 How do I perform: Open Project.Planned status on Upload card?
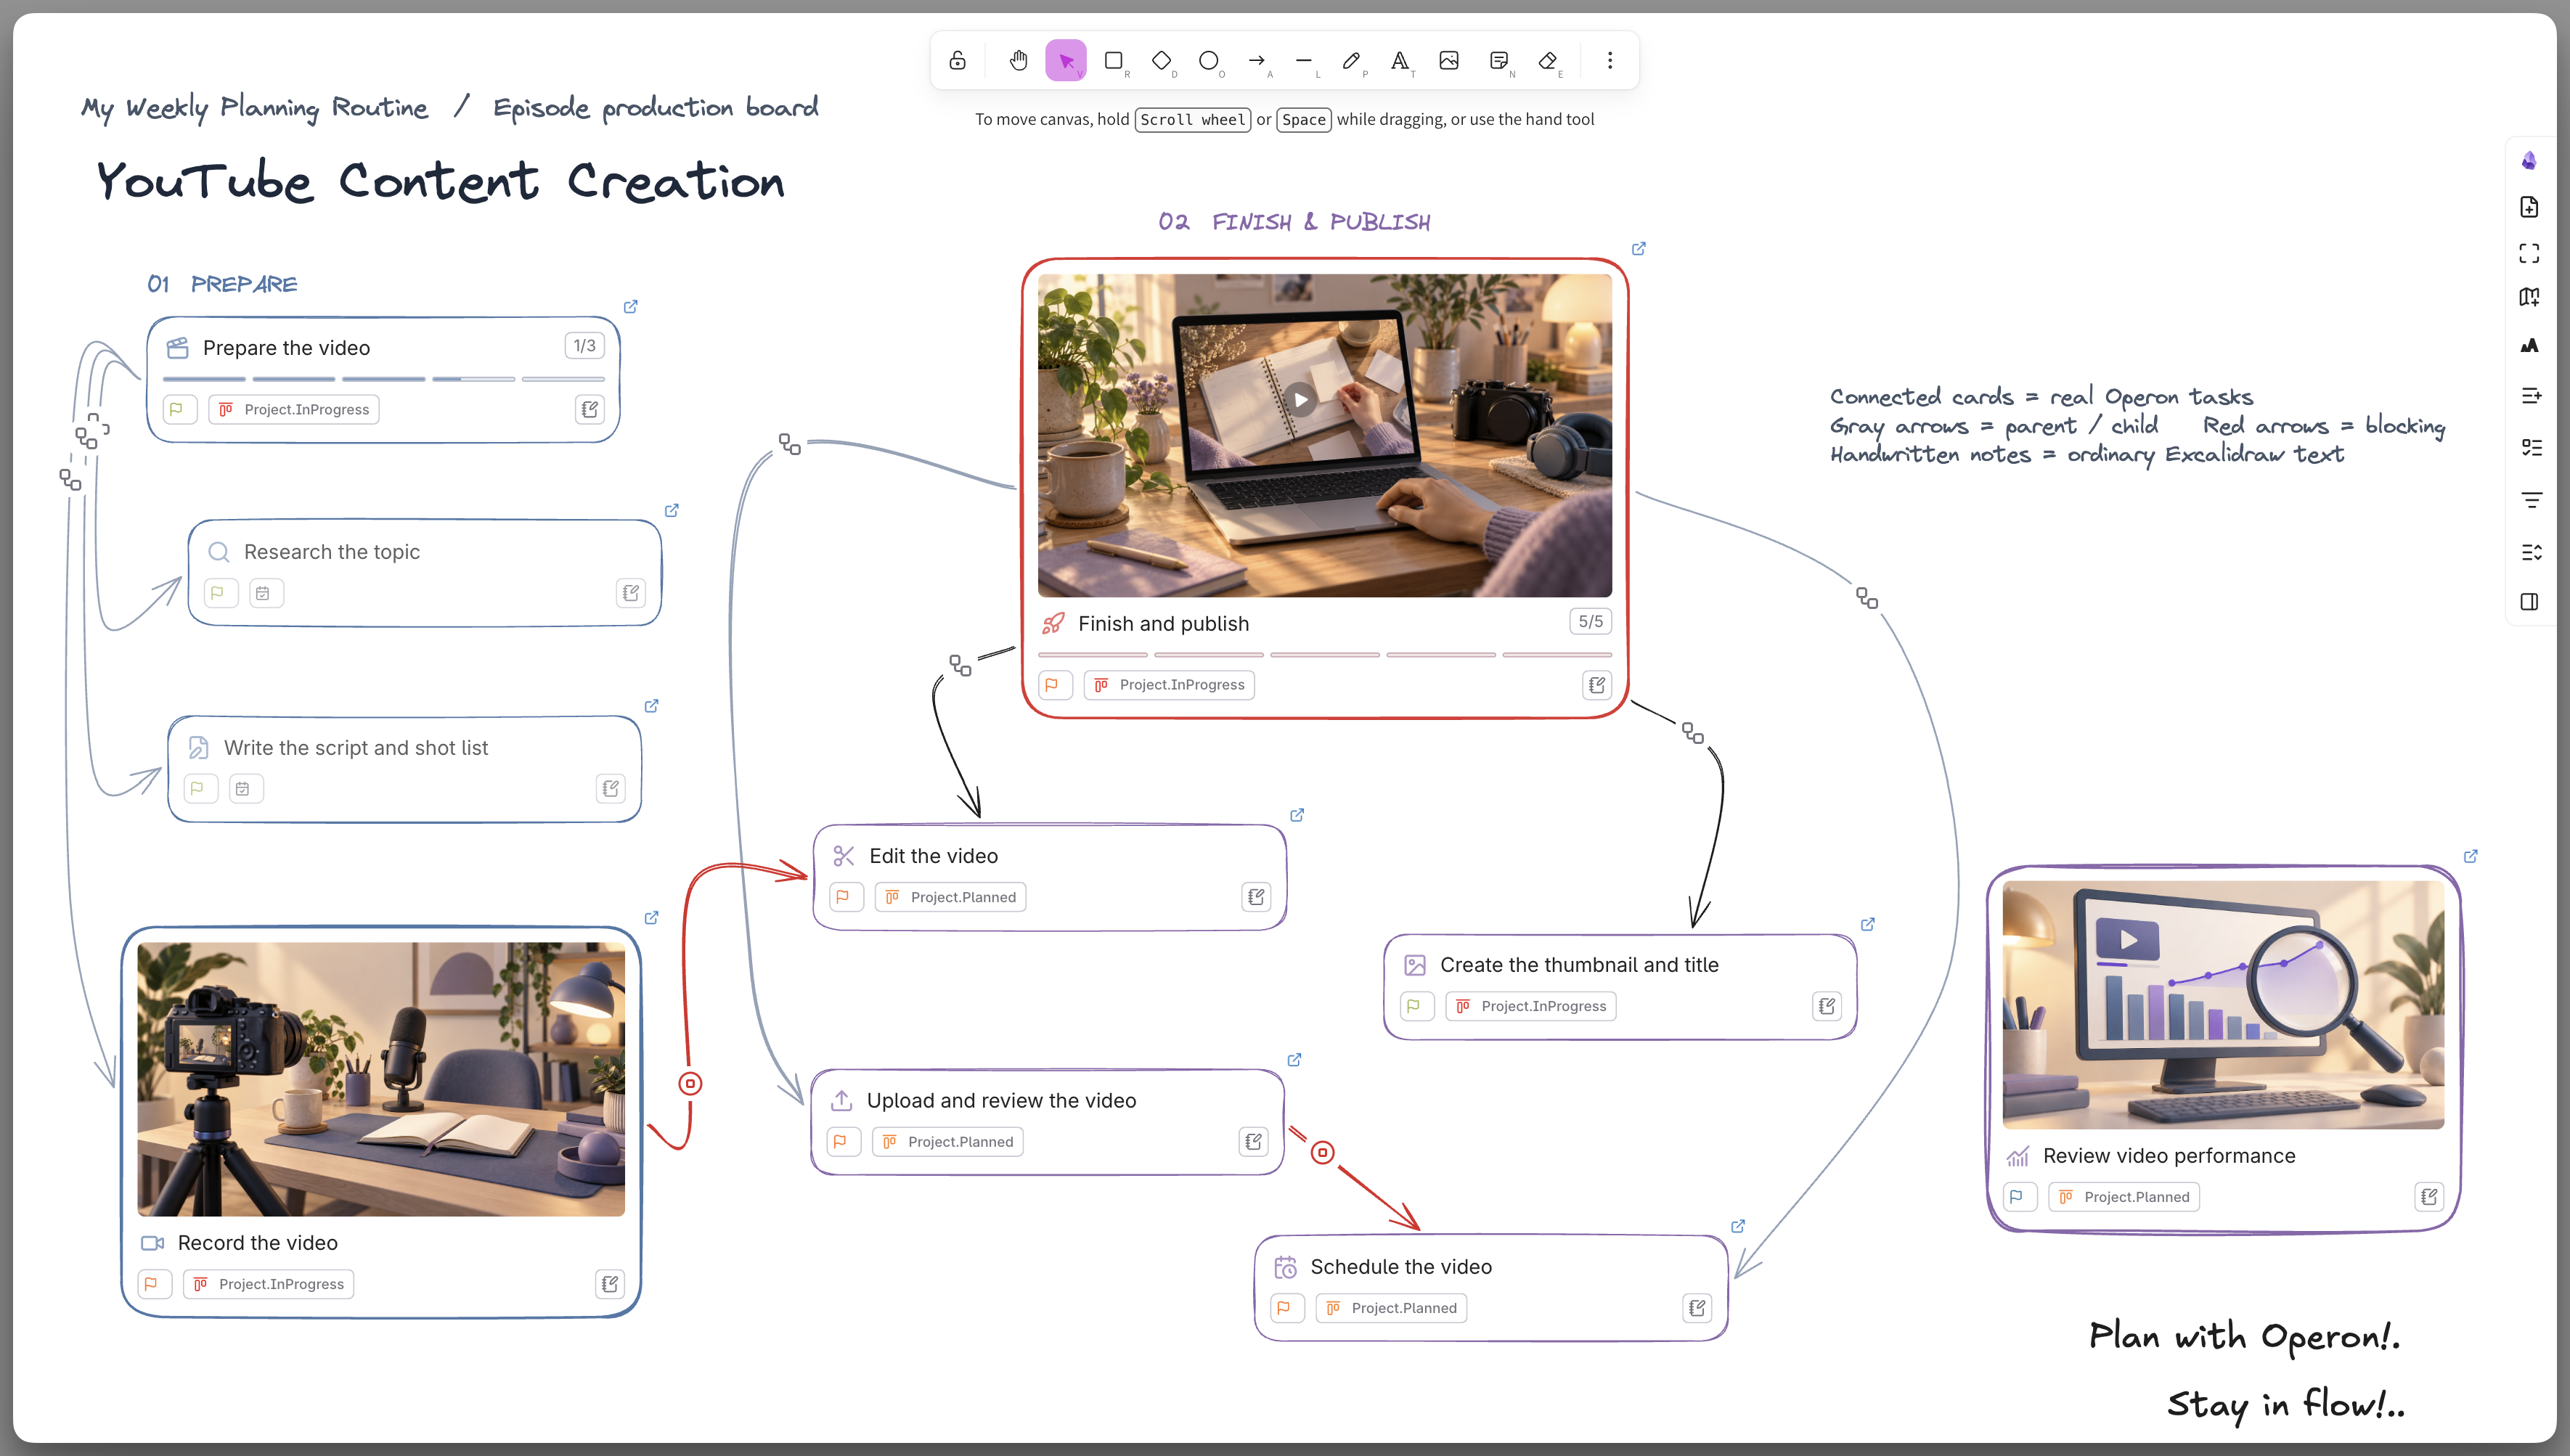[x=948, y=1142]
